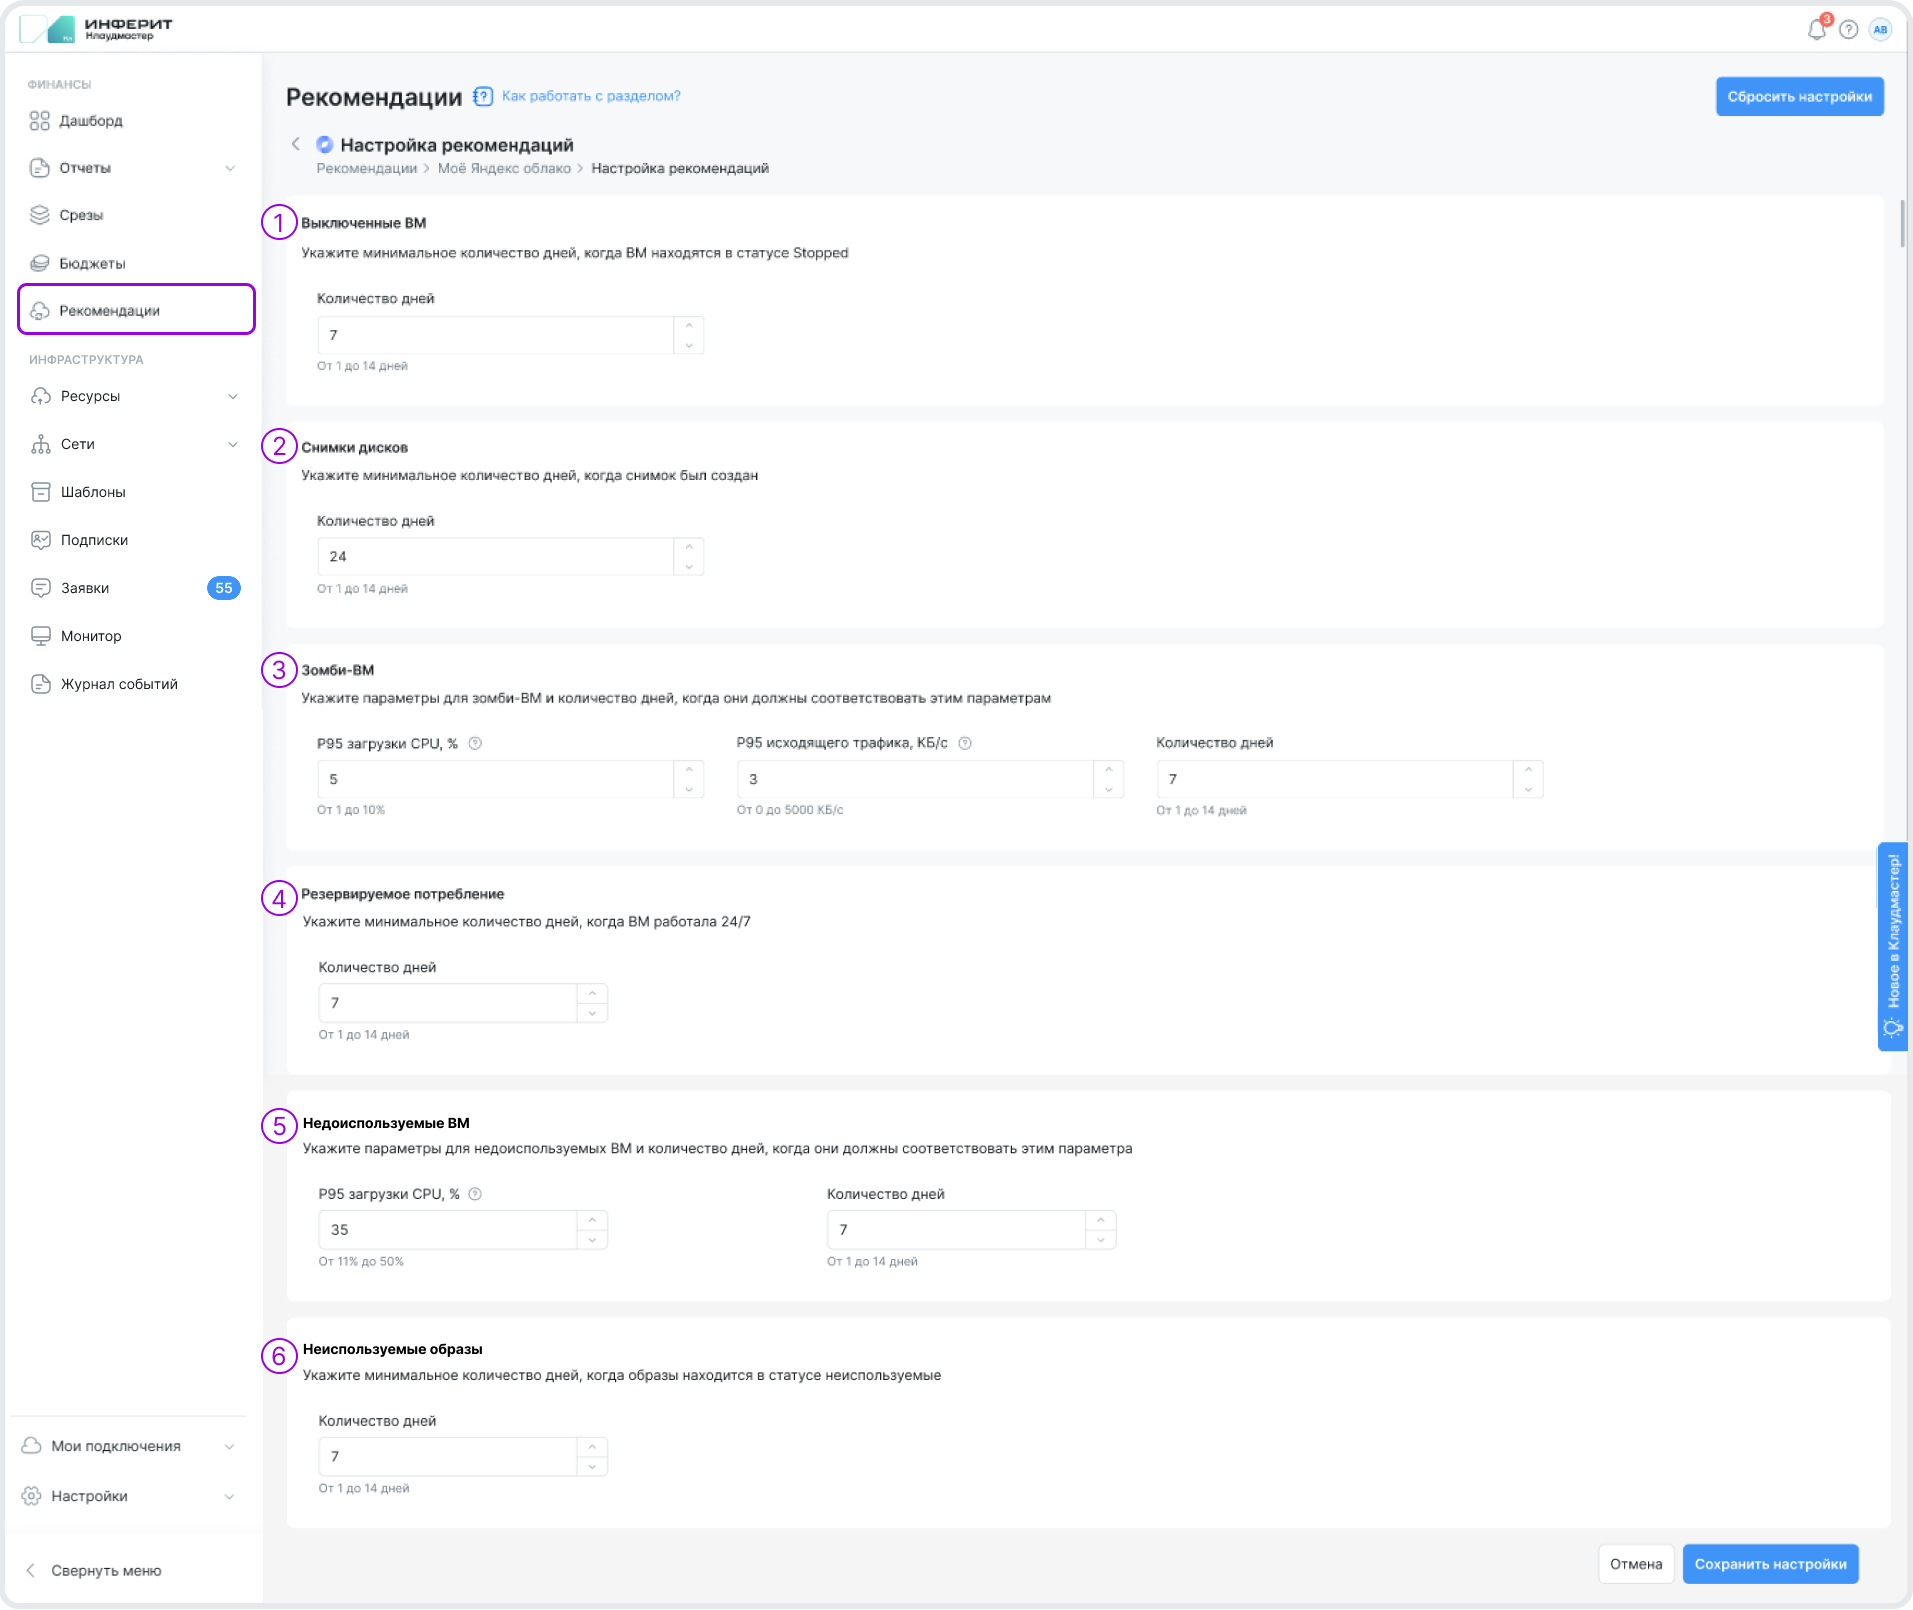Screen dimensions: 1913x1610
Task: Open Дашборд from the sidebar
Action: tap(90, 121)
